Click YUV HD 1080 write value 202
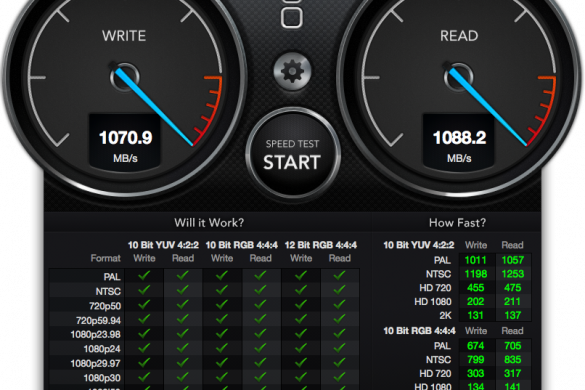Viewport: 585px width, 390px height. (476, 302)
